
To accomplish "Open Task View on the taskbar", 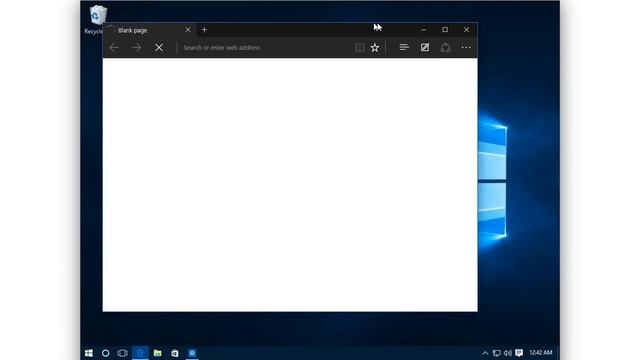I will [x=122, y=353].
